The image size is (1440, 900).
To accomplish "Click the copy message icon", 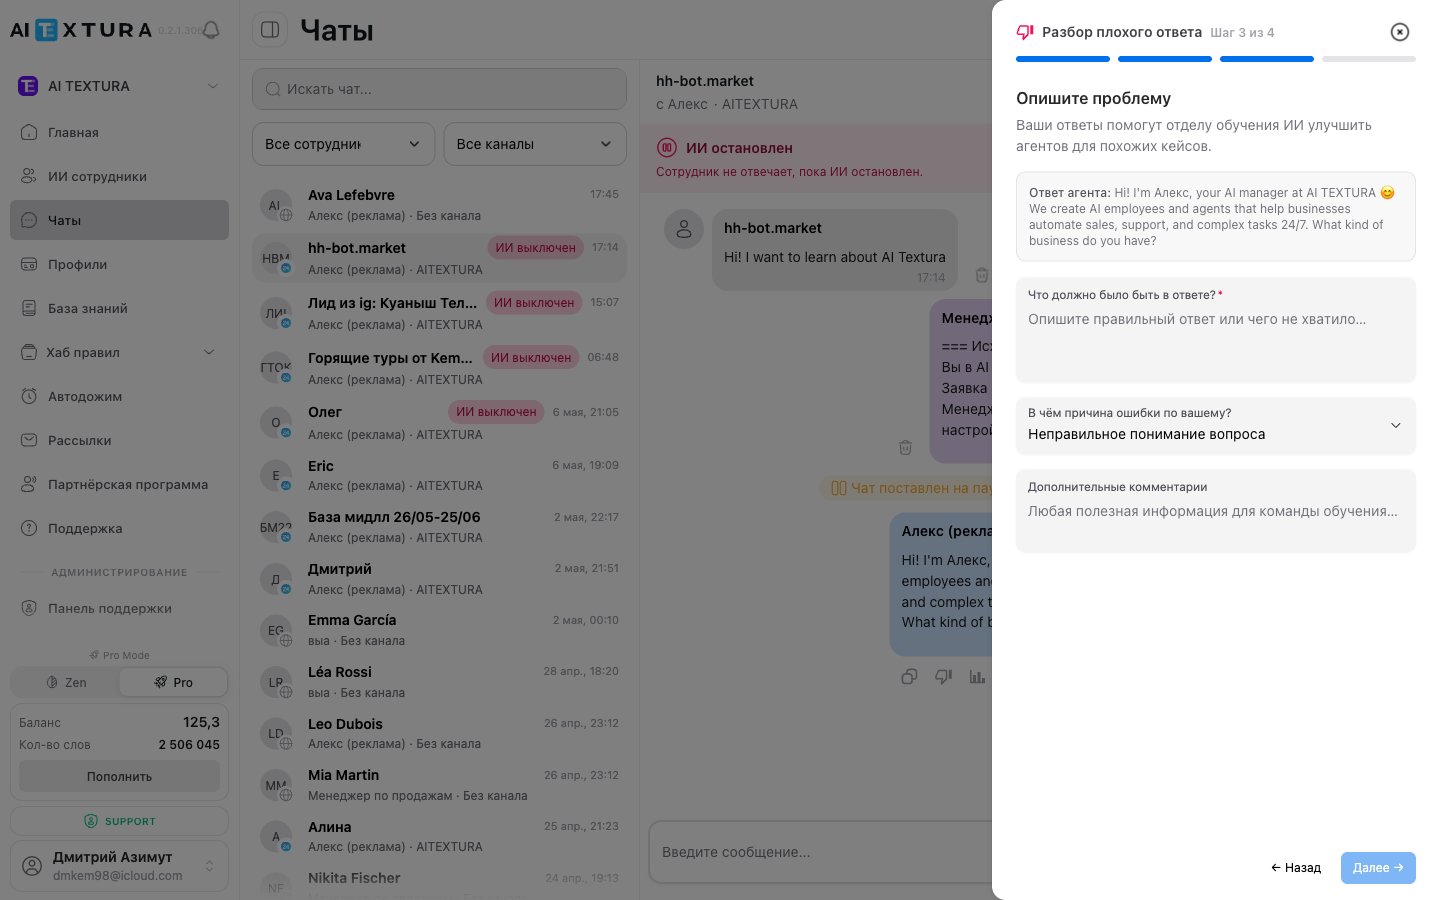I will click(909, 677).
